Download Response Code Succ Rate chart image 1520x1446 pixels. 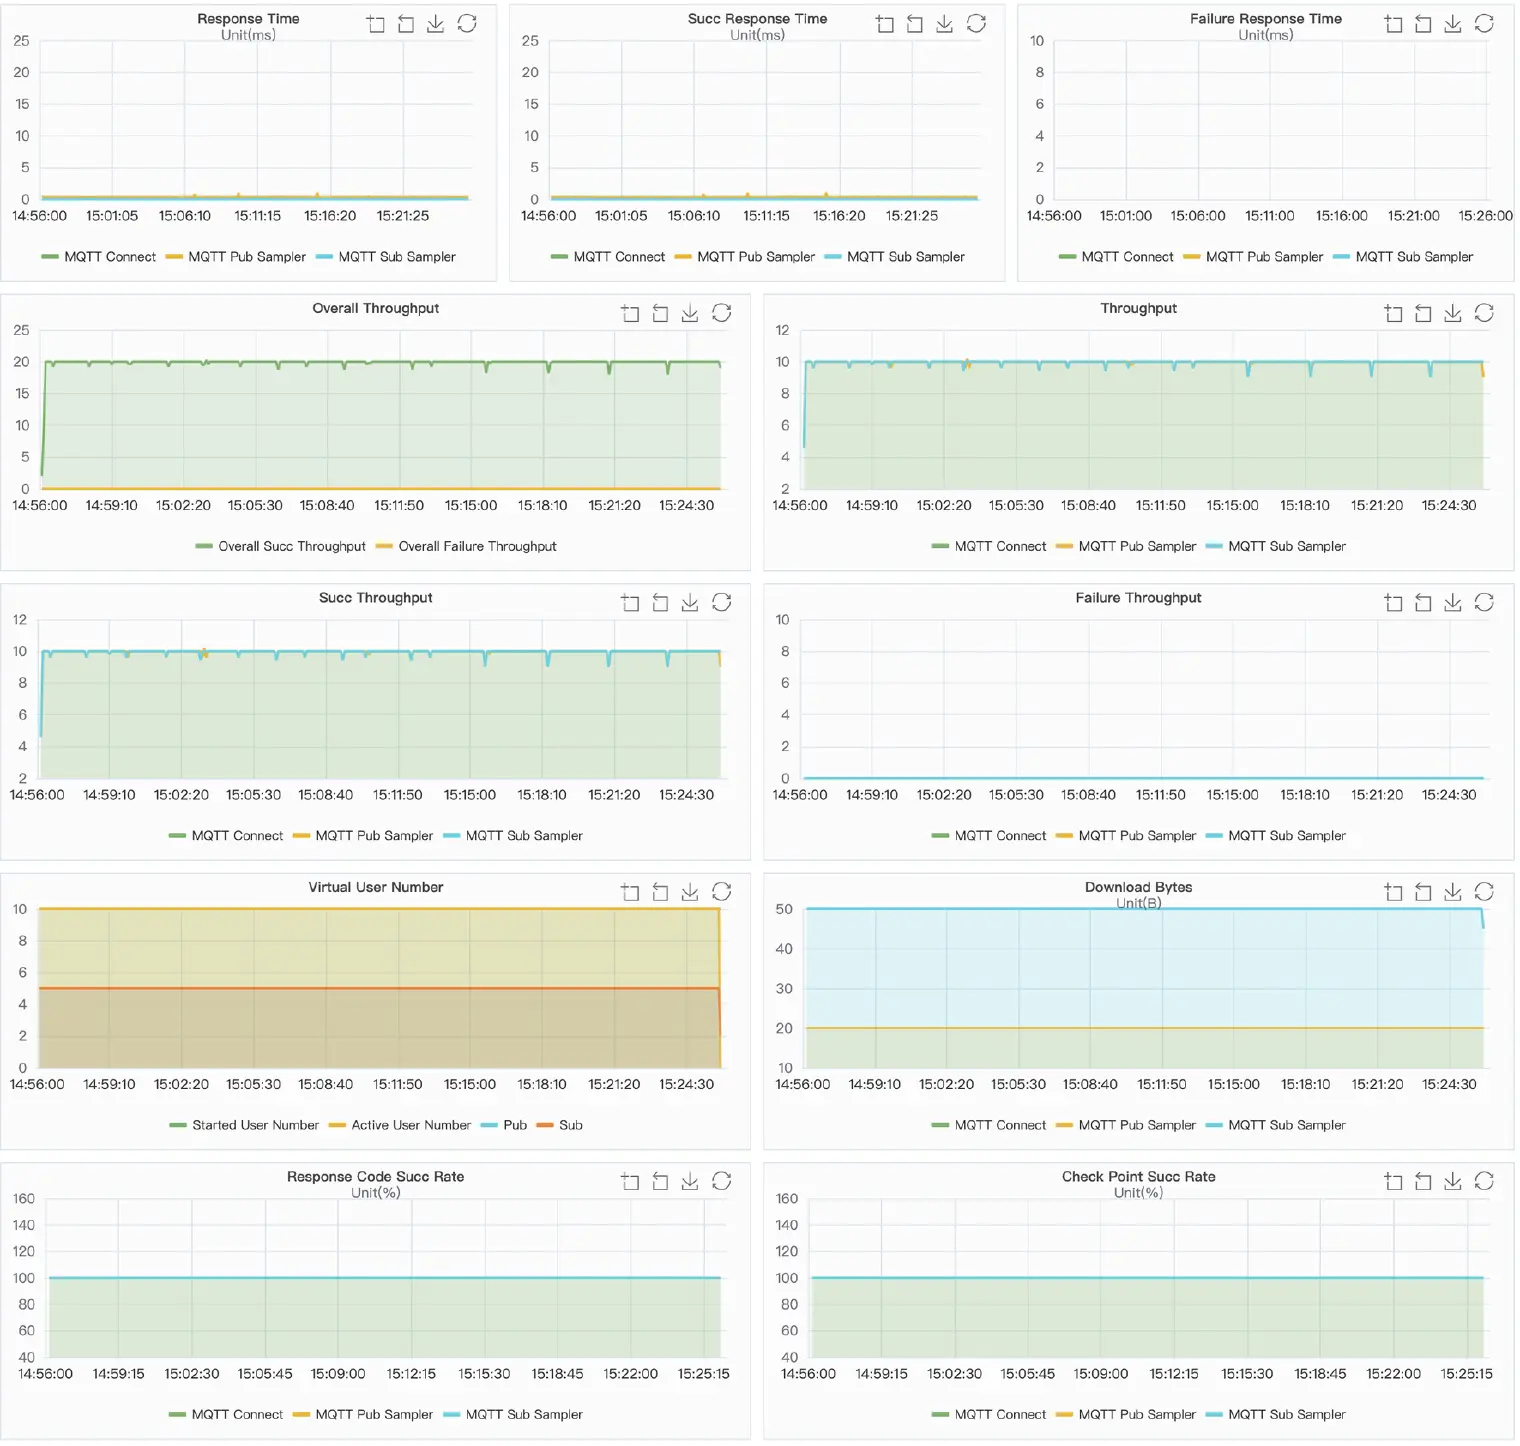[690, 1182]
